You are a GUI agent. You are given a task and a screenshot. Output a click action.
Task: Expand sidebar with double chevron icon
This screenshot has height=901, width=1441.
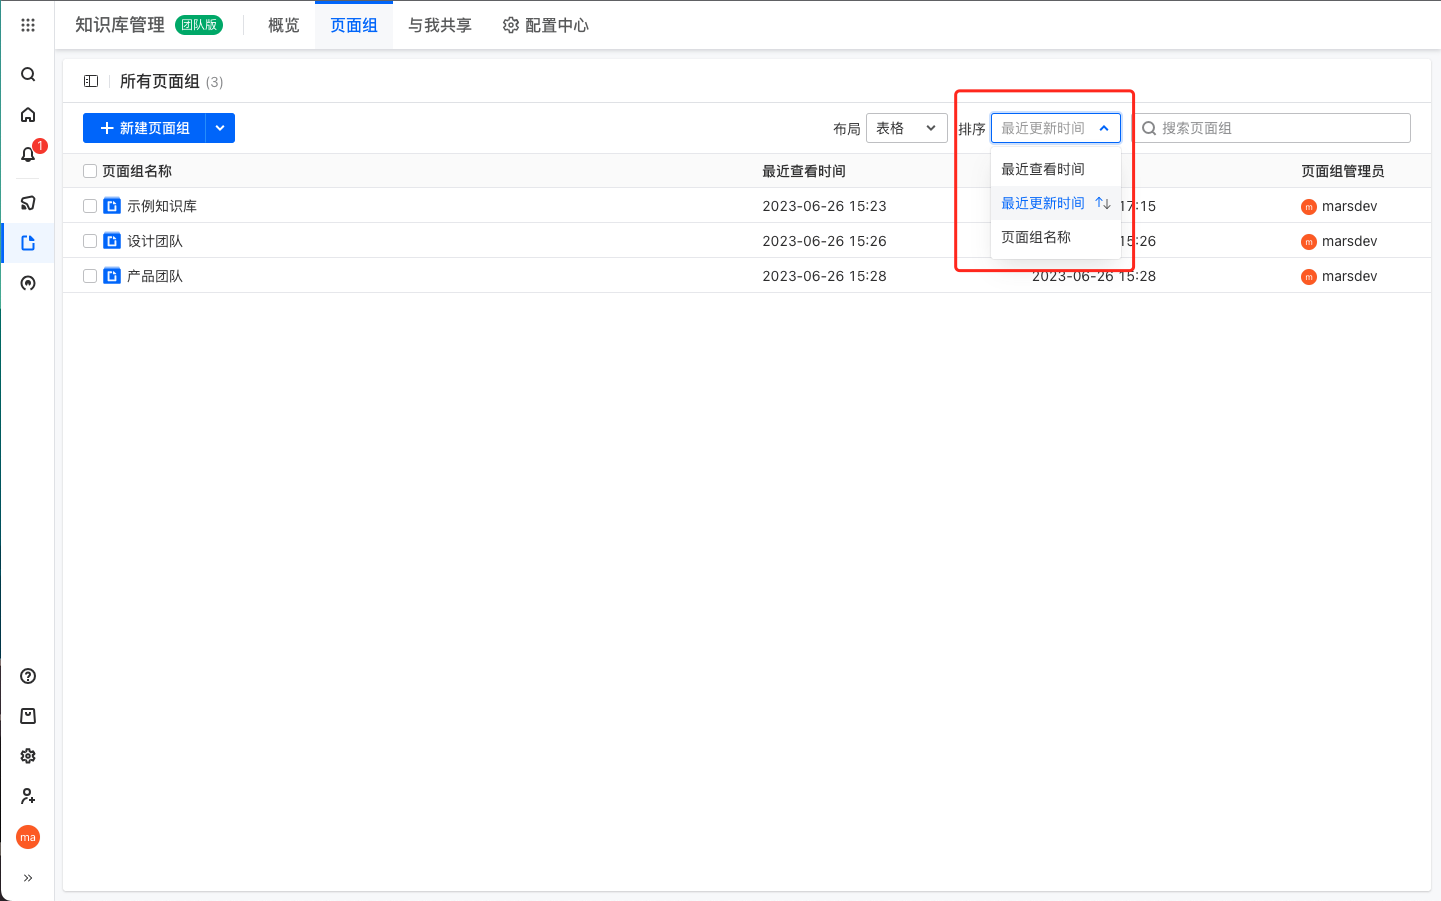(x=28, y=878)
